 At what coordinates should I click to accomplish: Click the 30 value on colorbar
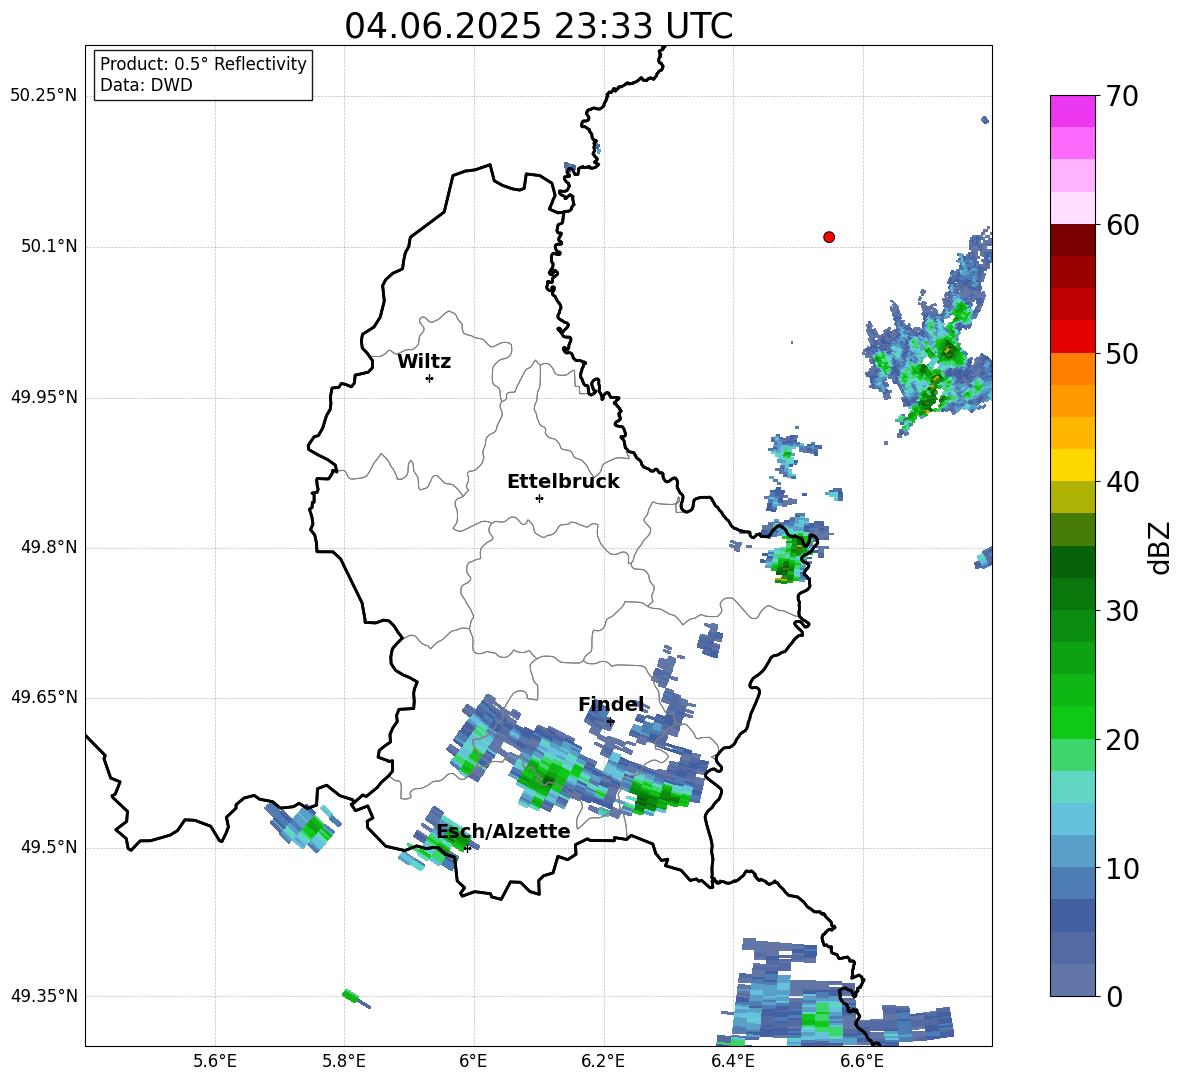point(1122,611)
